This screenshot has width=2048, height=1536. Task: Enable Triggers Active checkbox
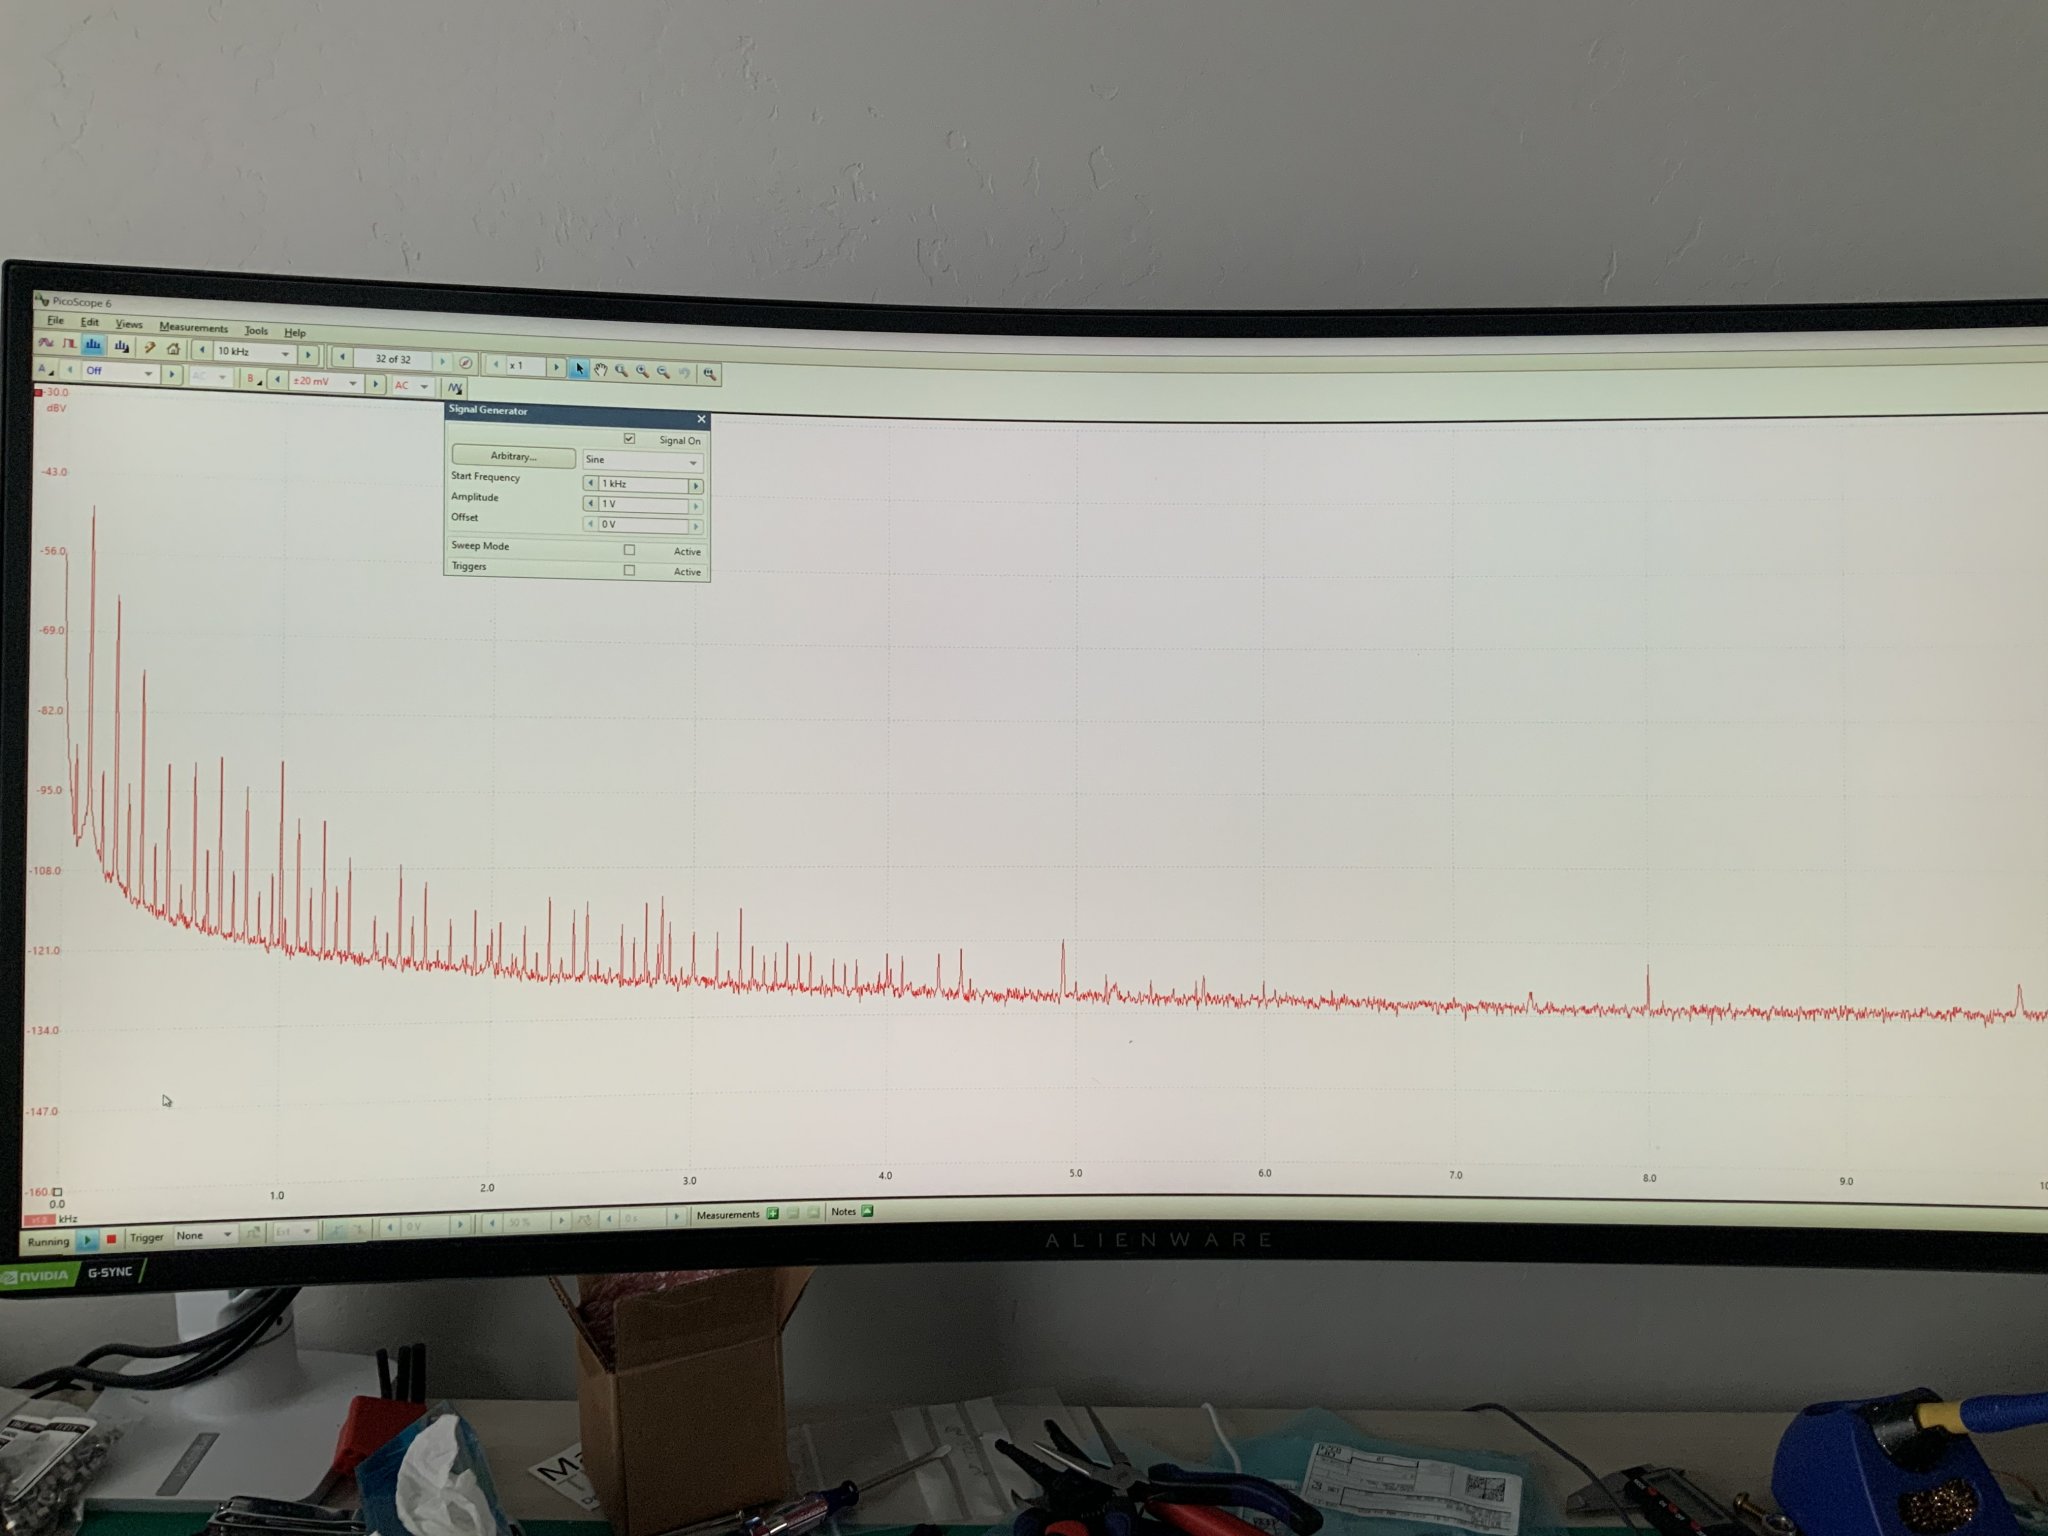click(x=629, y=570)
